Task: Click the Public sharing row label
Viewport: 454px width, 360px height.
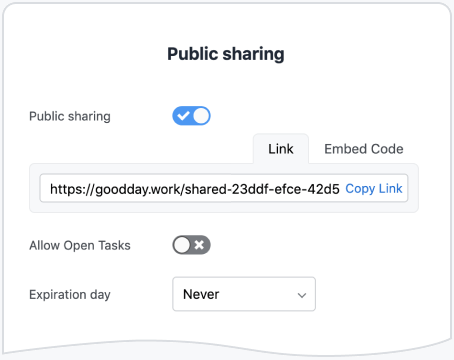Action: pyautogui.click(x=70, y=116)
